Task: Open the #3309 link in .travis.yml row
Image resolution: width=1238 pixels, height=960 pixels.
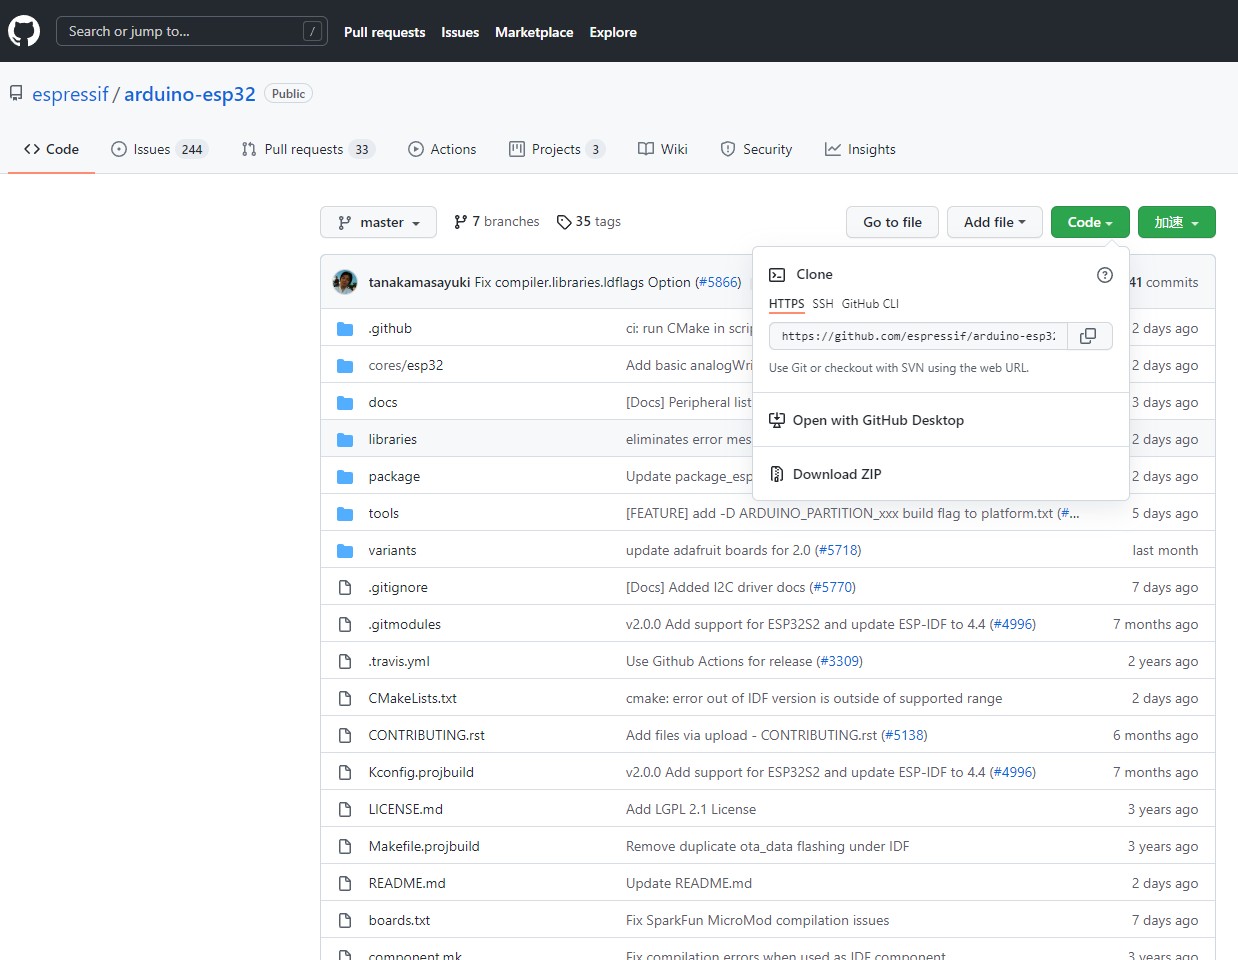Action: [x=840, y=662]
